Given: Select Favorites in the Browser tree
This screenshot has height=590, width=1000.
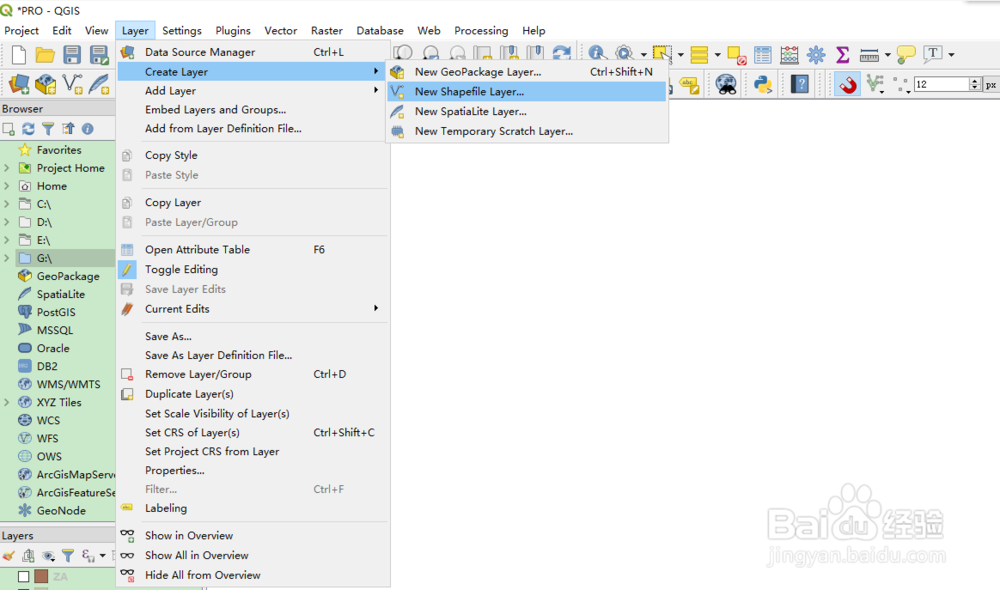Looking at the screenshot, I should (59, 150).
